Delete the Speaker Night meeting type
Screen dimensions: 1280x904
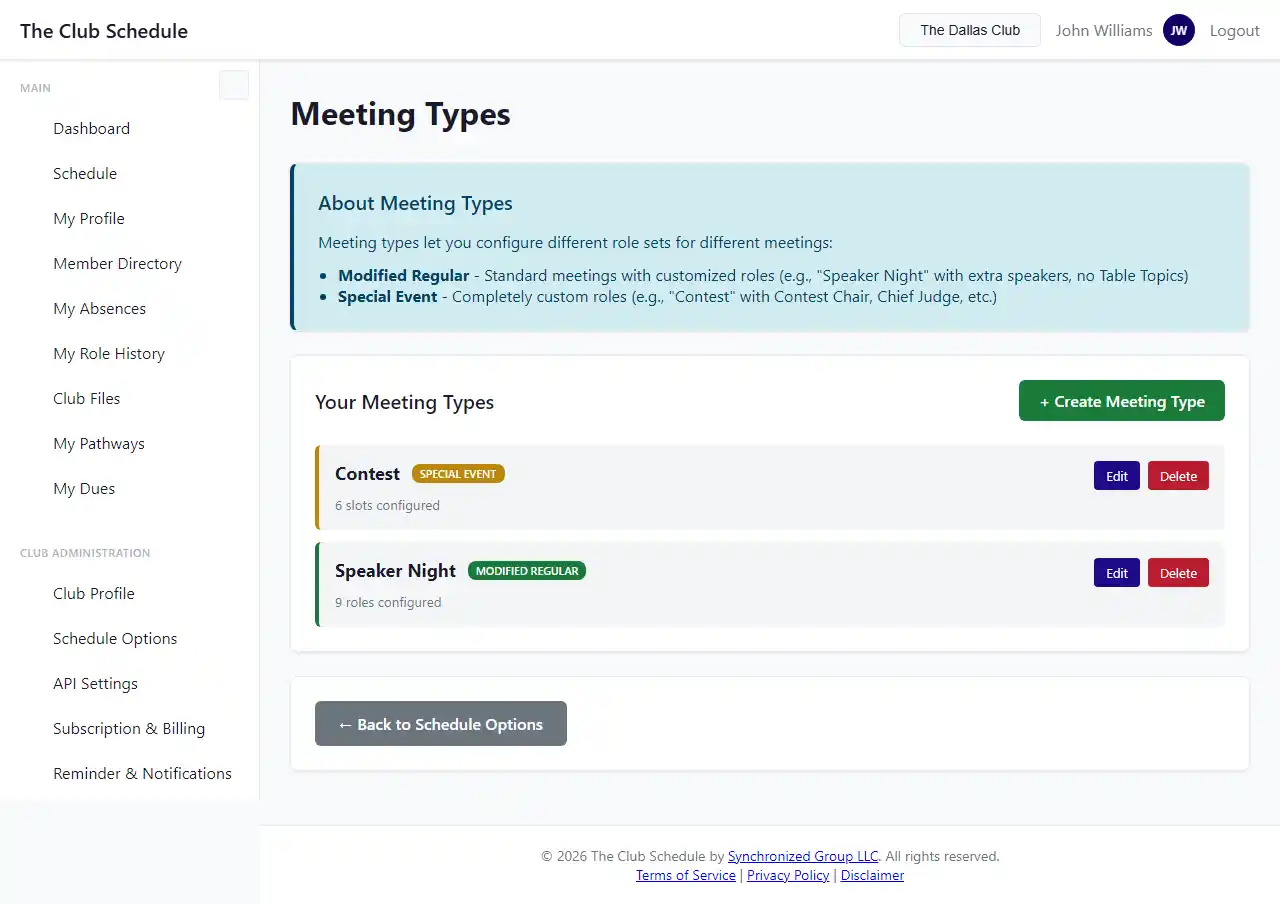(1177, 573)
